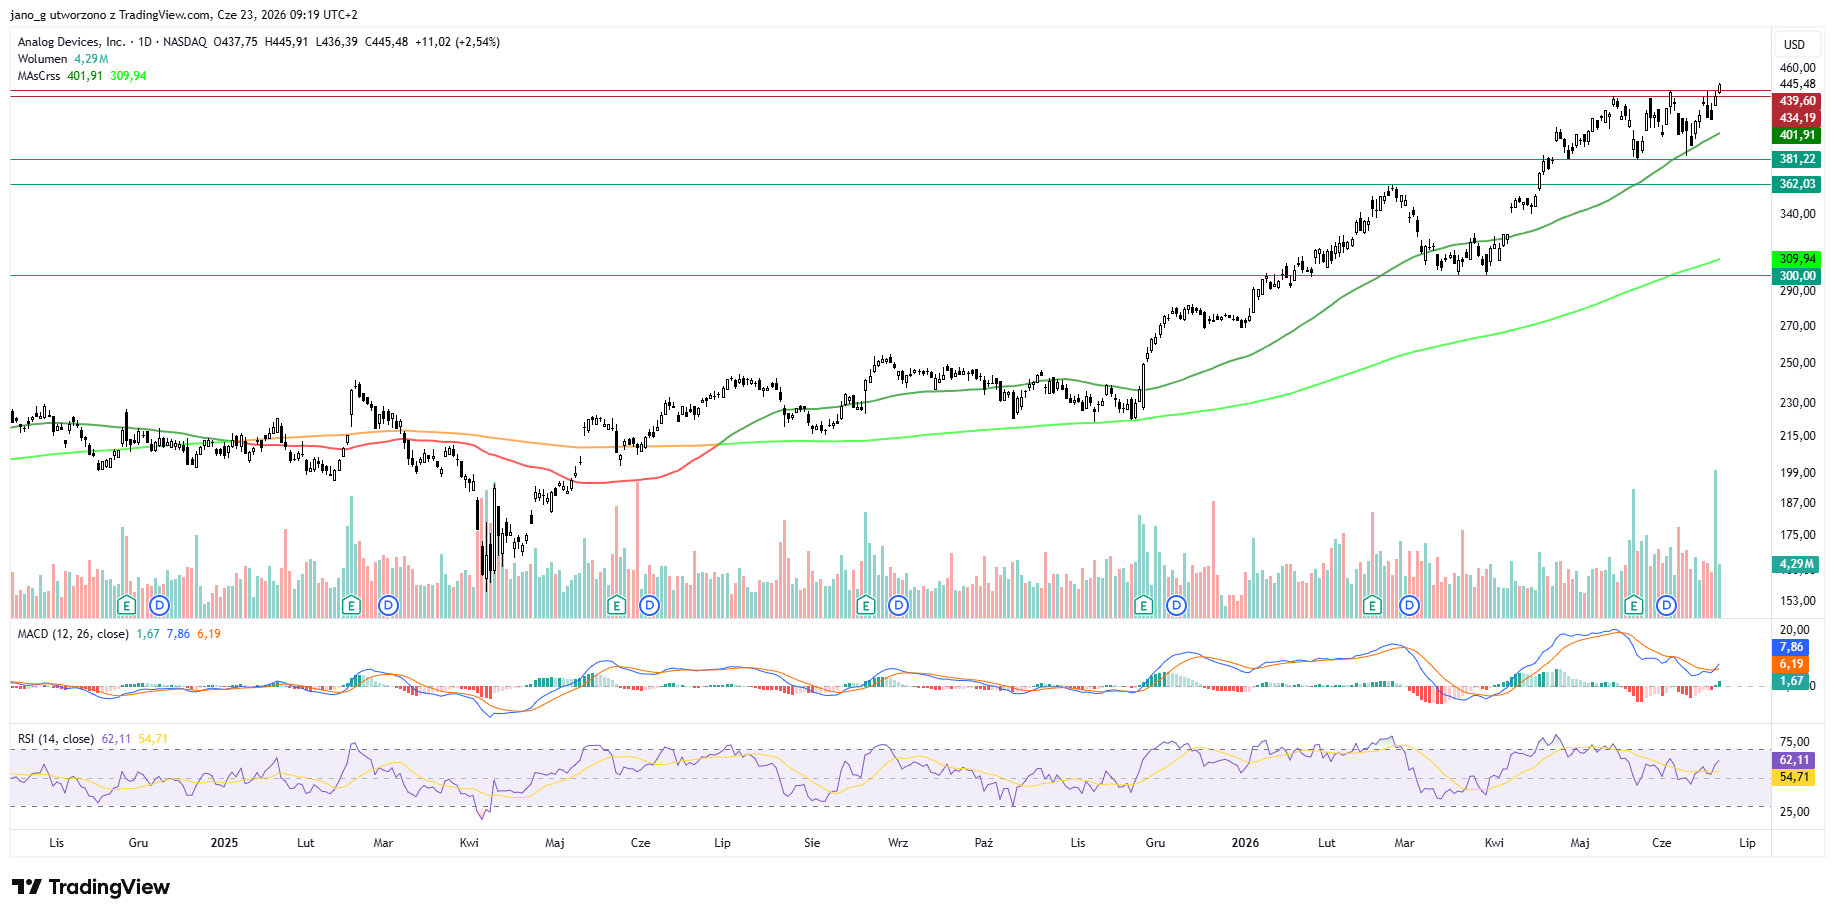This screenshot has width=1835, height=917.
Task: Click the orange 6,19 signal value label
Action: pos(1791,664)
